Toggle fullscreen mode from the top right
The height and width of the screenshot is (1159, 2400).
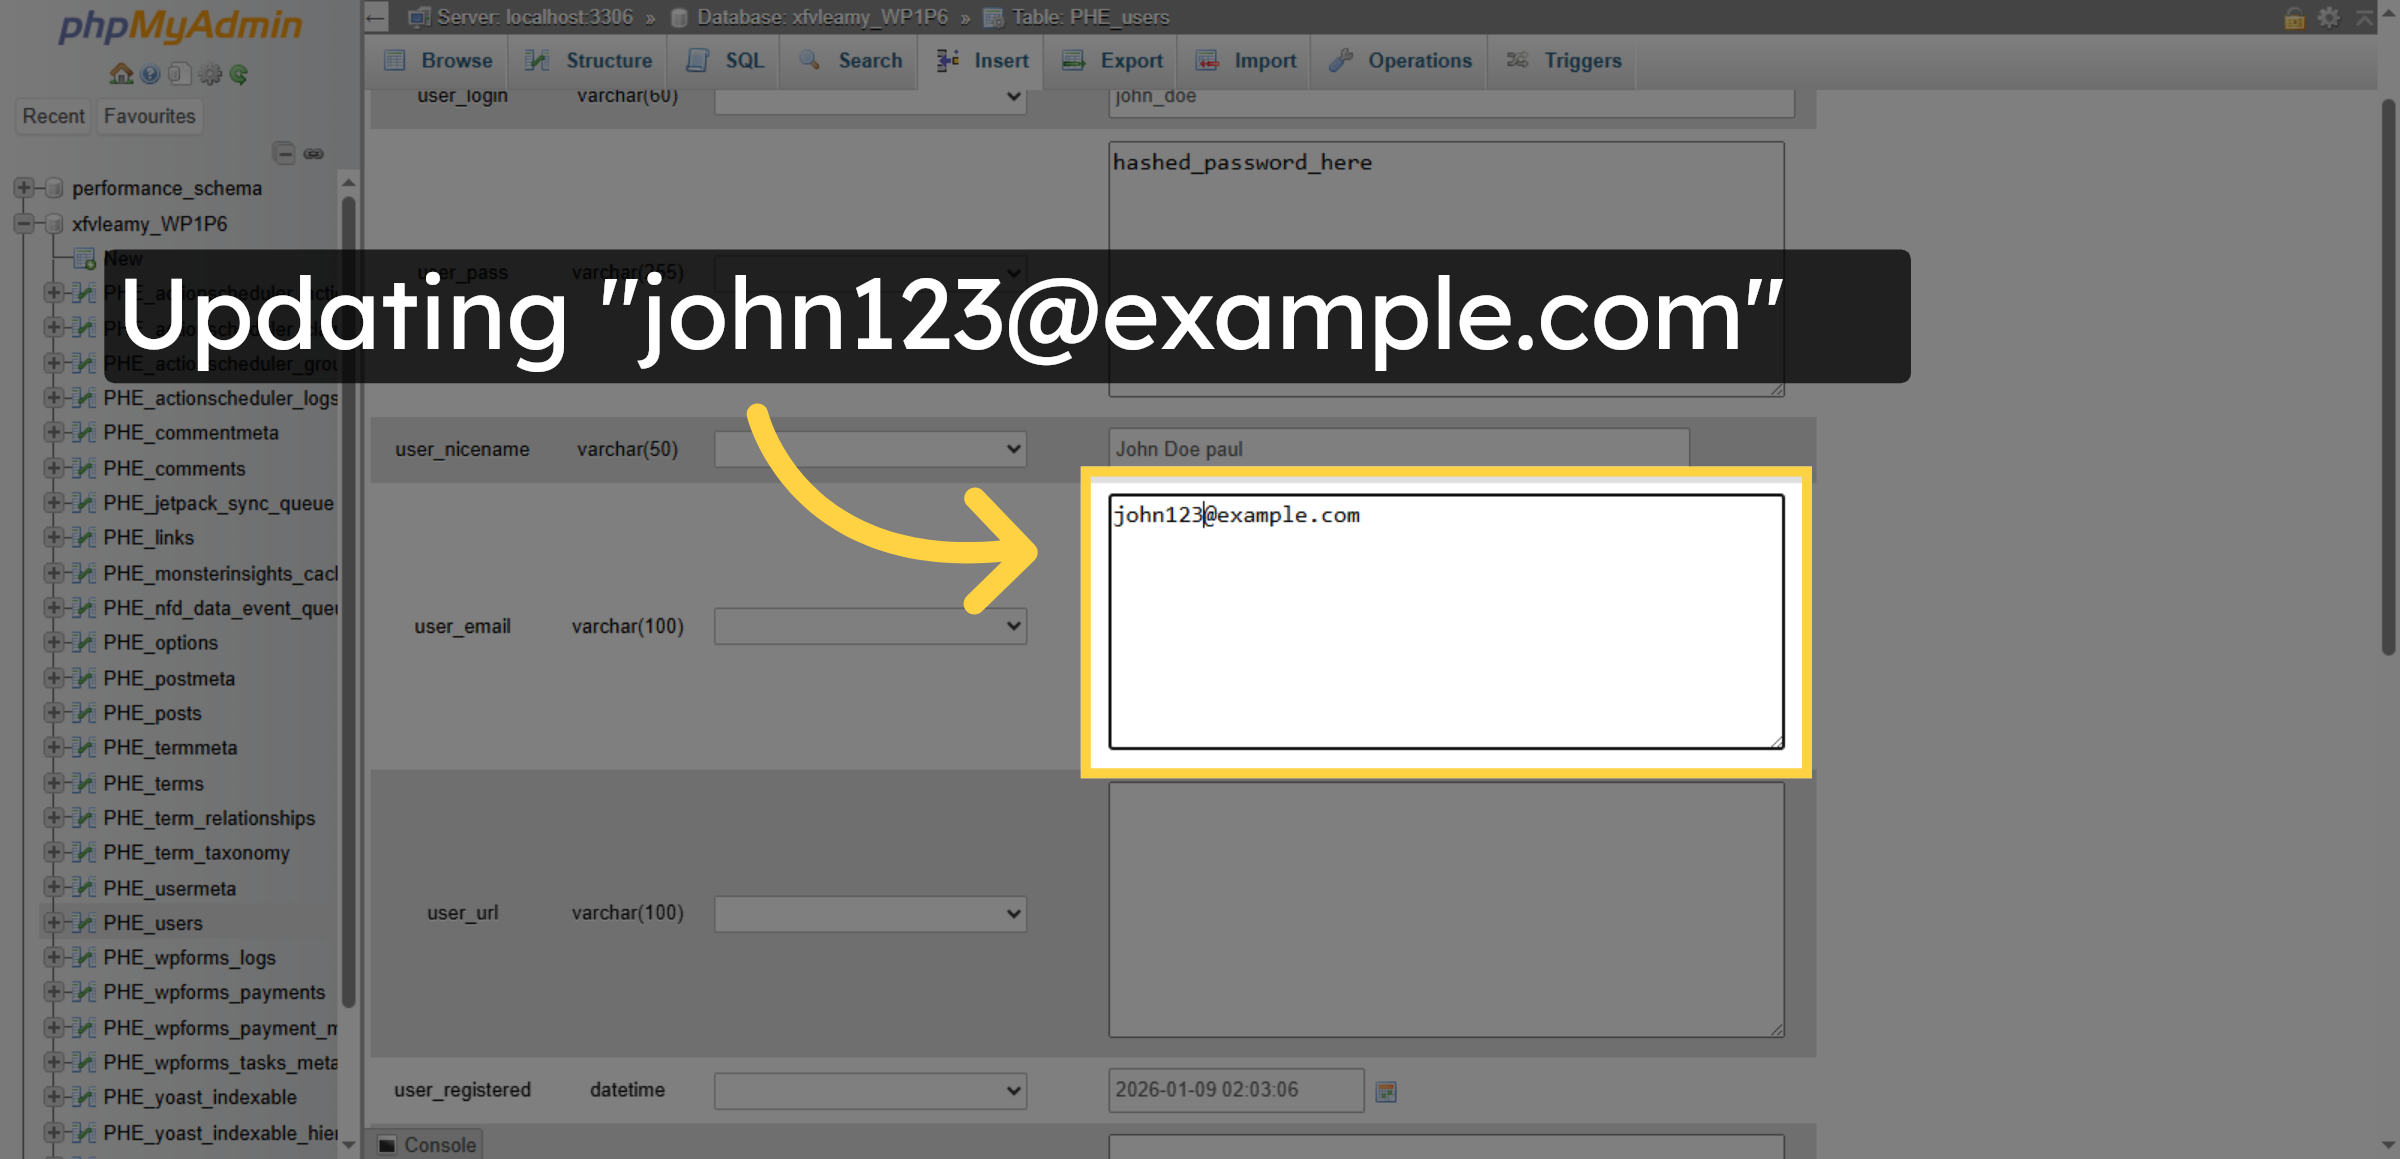pyautogui.click(x=2362, y=17)
